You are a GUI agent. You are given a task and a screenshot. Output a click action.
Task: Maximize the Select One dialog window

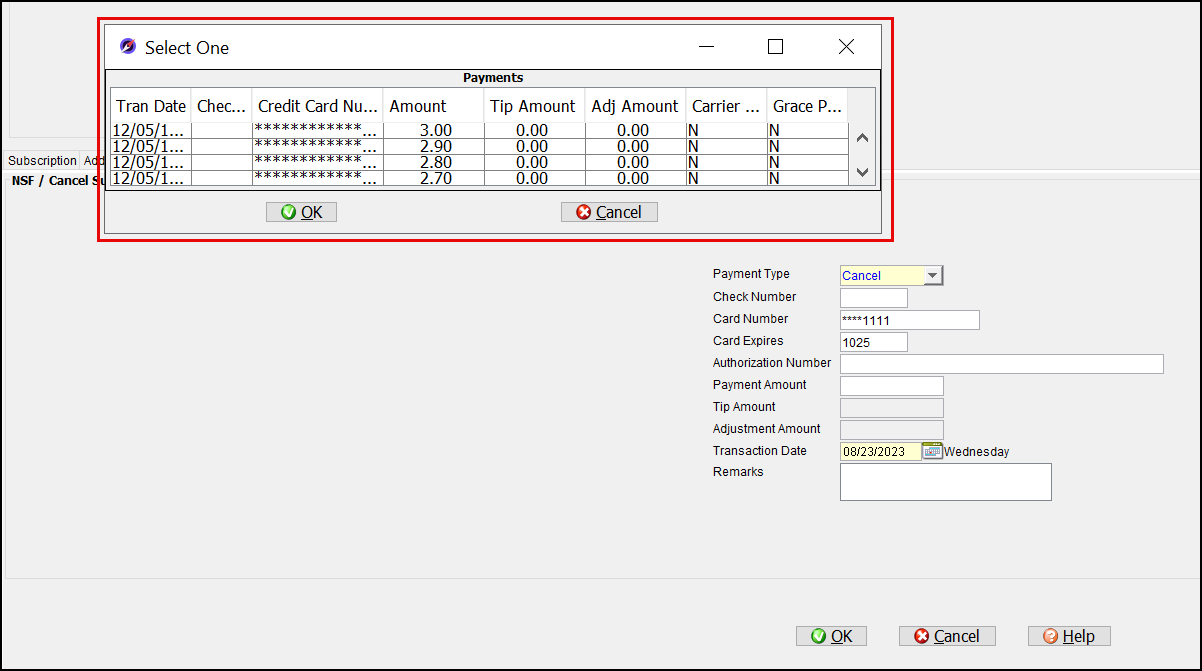(775, 47)
